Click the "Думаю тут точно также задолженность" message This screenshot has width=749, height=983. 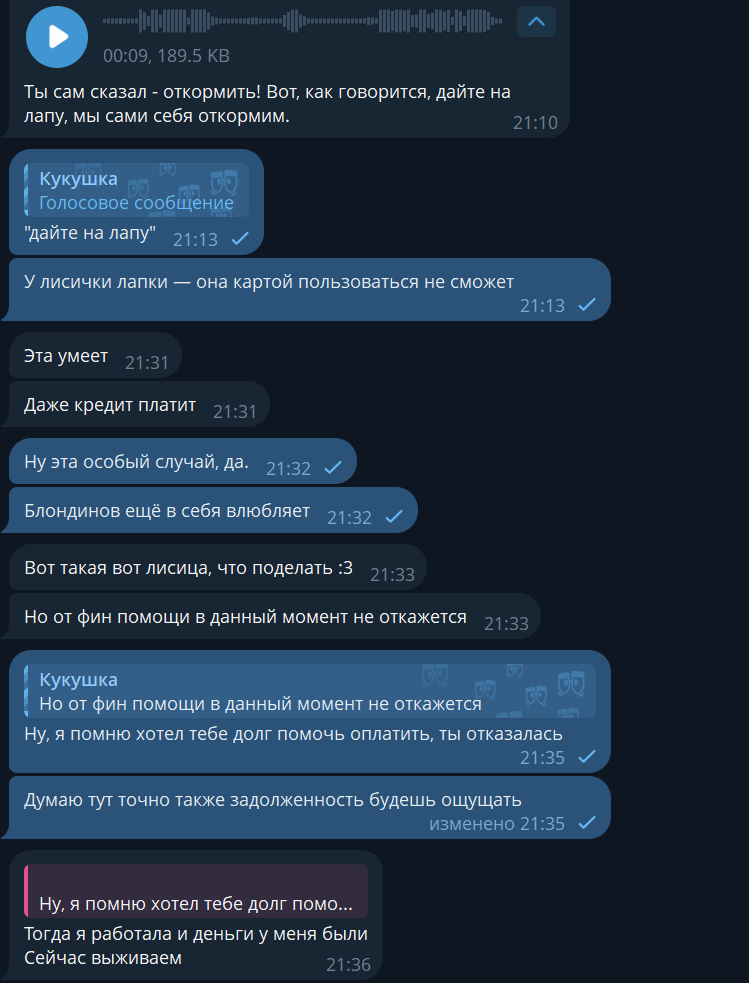click(310, 807)
